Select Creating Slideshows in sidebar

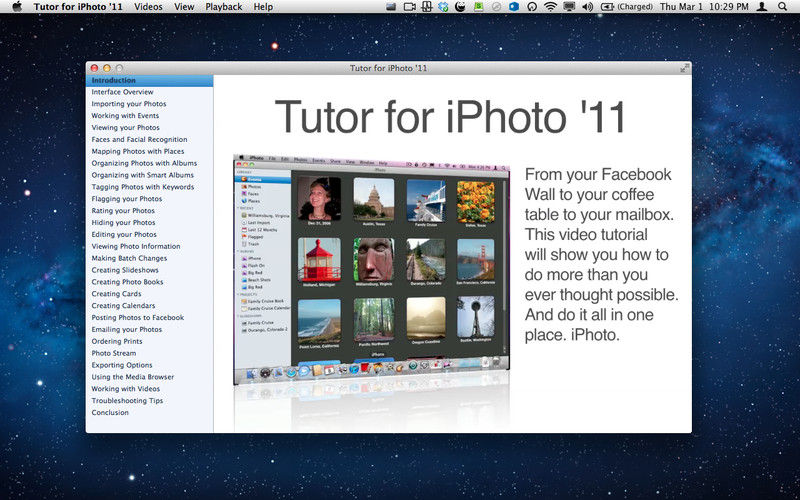tap(125, 270)
